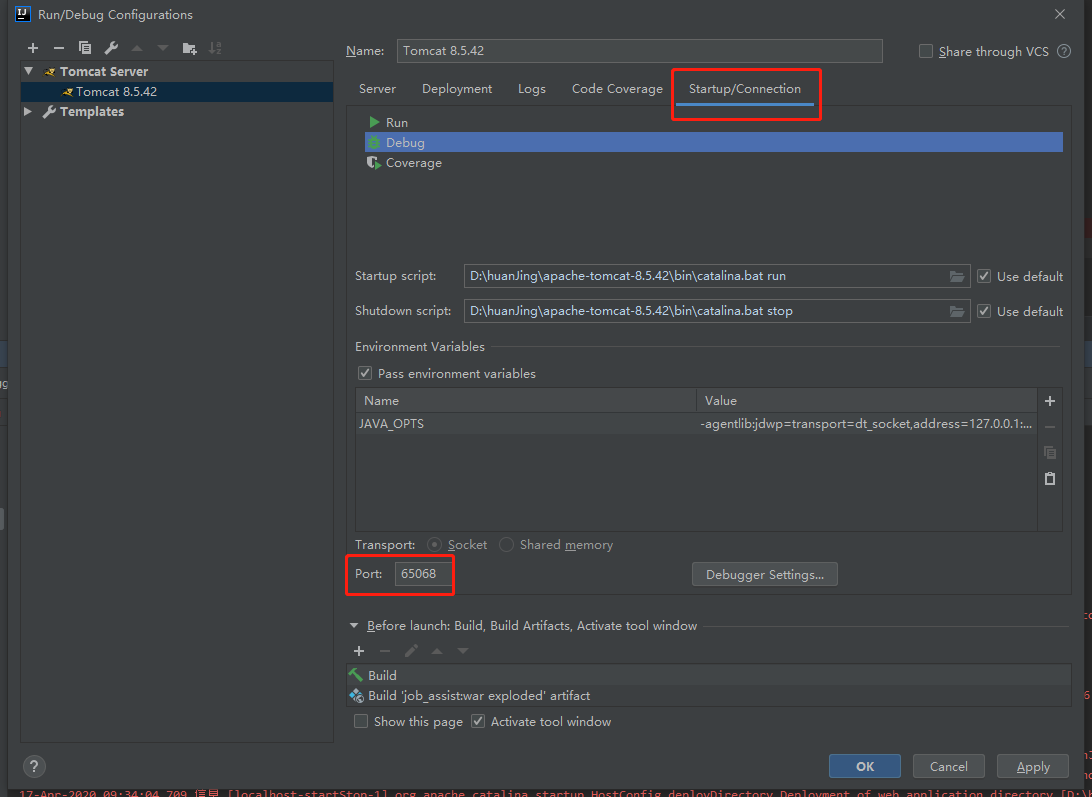Collapse the Tomcat Server tree node
This screenshot has width=1092, height=797.
(29, 71)
